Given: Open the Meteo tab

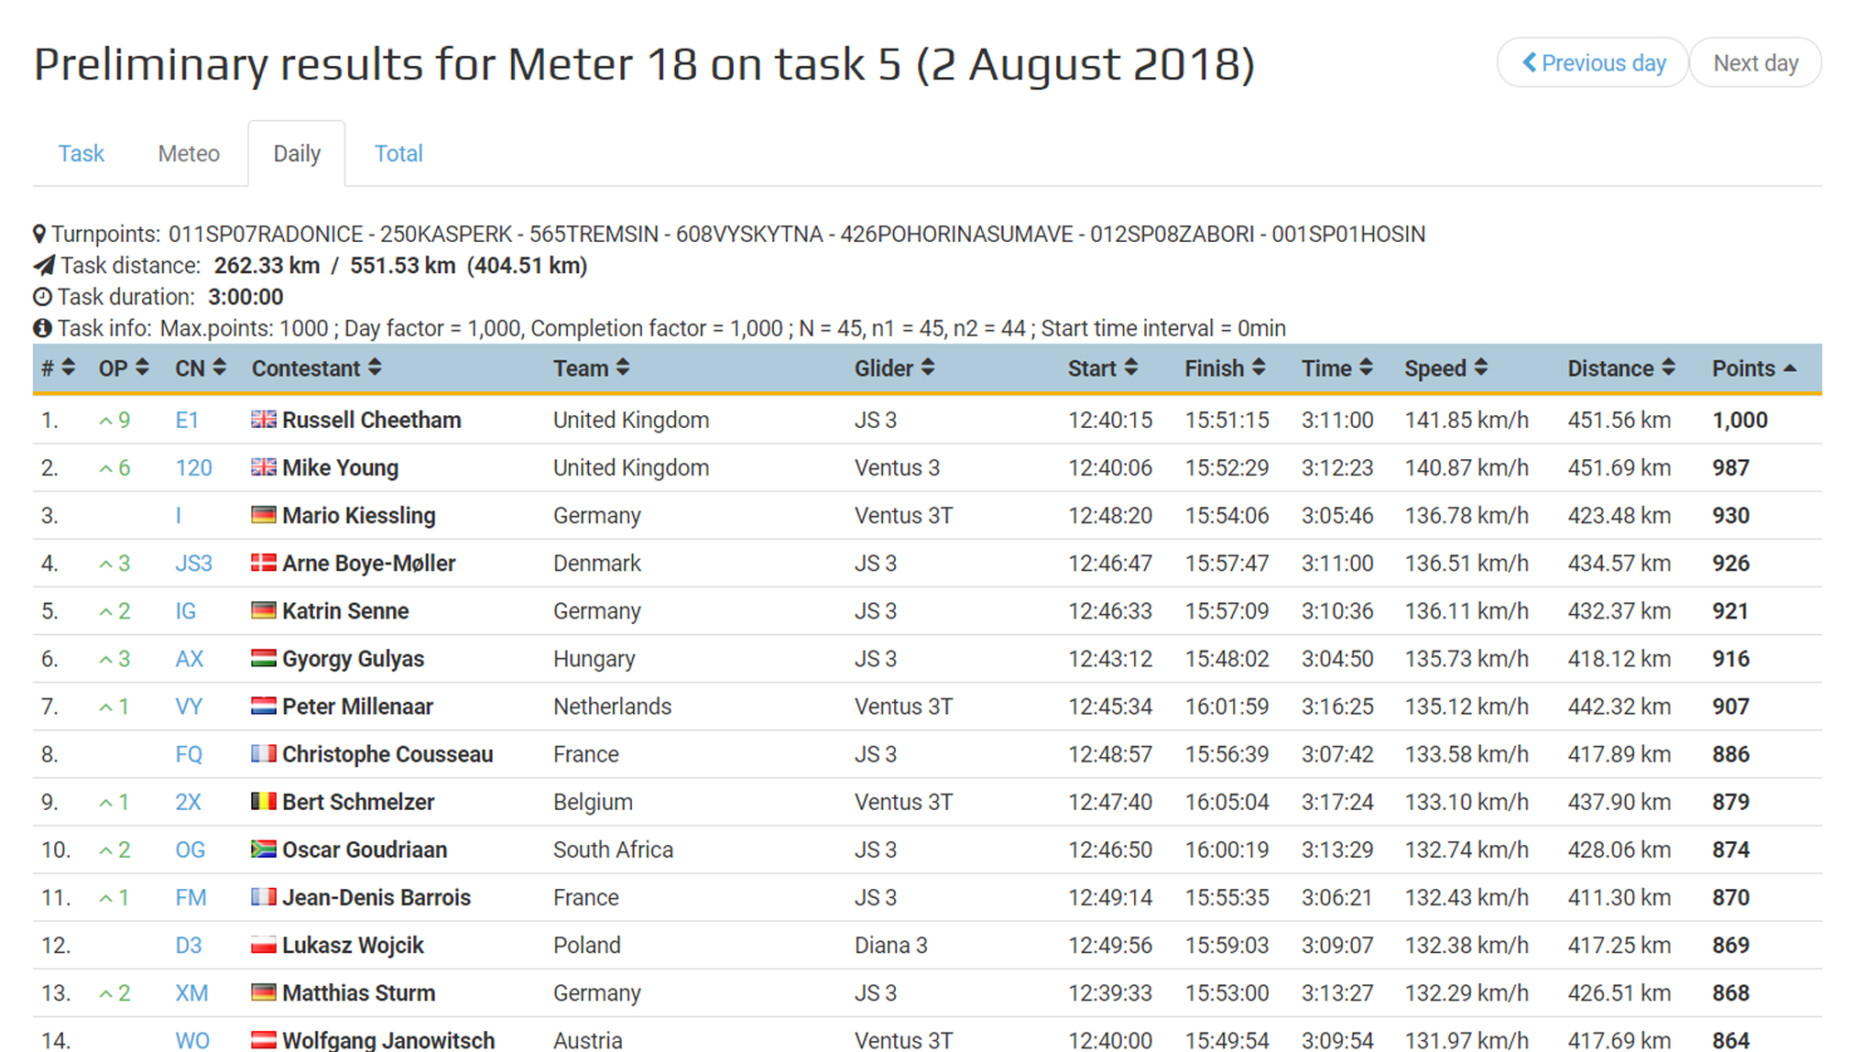Looking at the screenshot, I should (x=189, y=154).
